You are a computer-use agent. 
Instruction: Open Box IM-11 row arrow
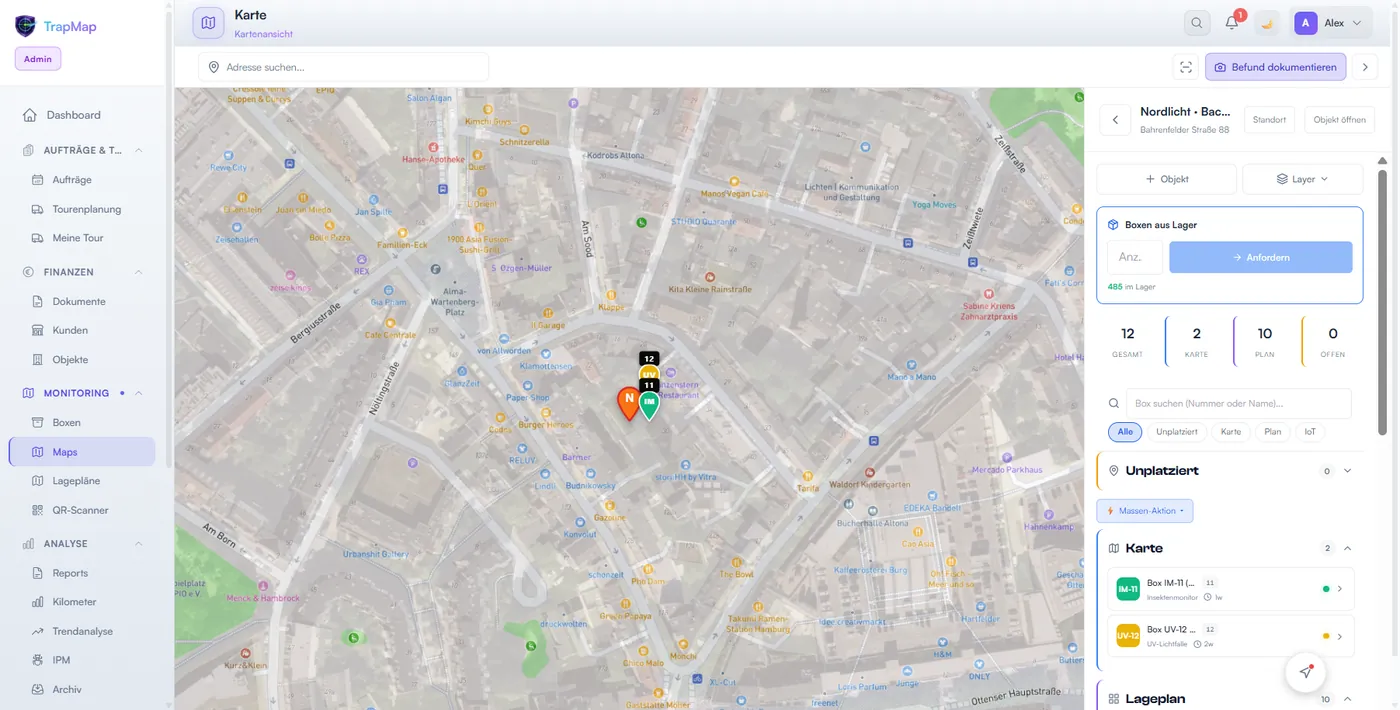point(1340,589)
